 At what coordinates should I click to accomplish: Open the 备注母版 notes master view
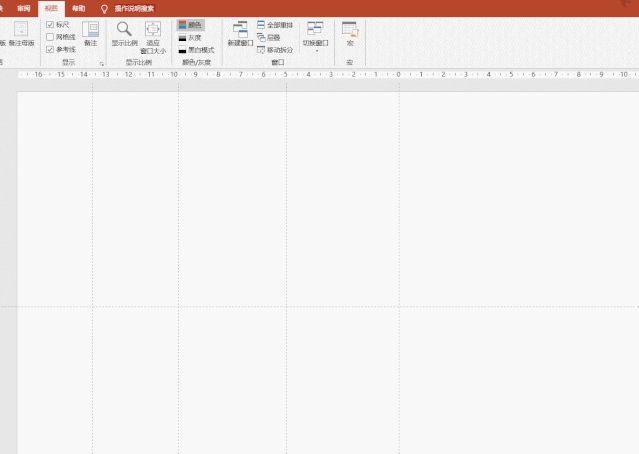point(21,33)
